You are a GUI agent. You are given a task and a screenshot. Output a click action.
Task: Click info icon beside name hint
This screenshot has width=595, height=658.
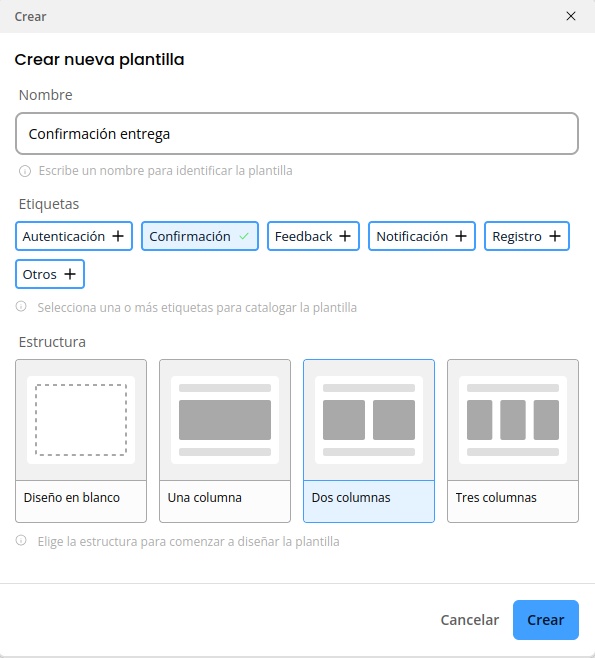[x=25, y=171]
